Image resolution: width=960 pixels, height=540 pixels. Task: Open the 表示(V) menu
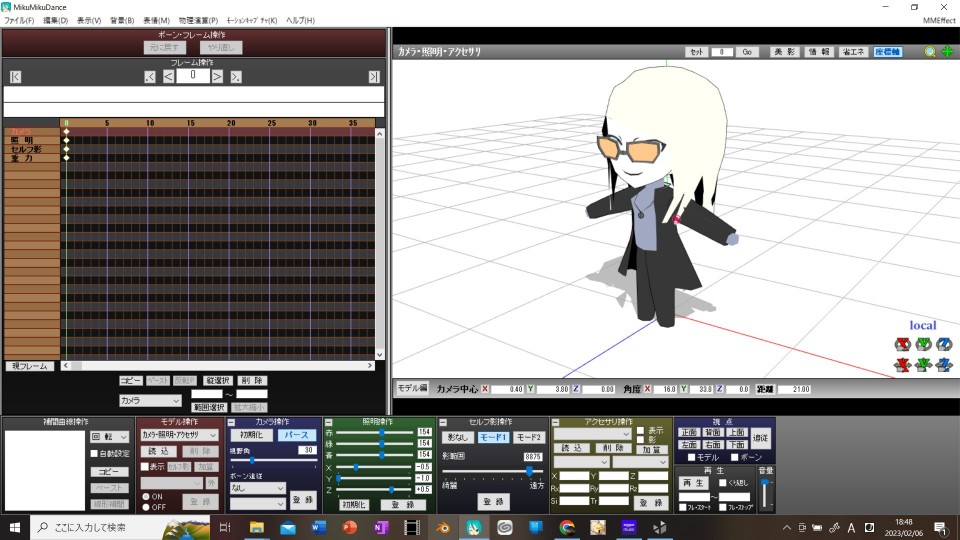(x=89, y=20)
